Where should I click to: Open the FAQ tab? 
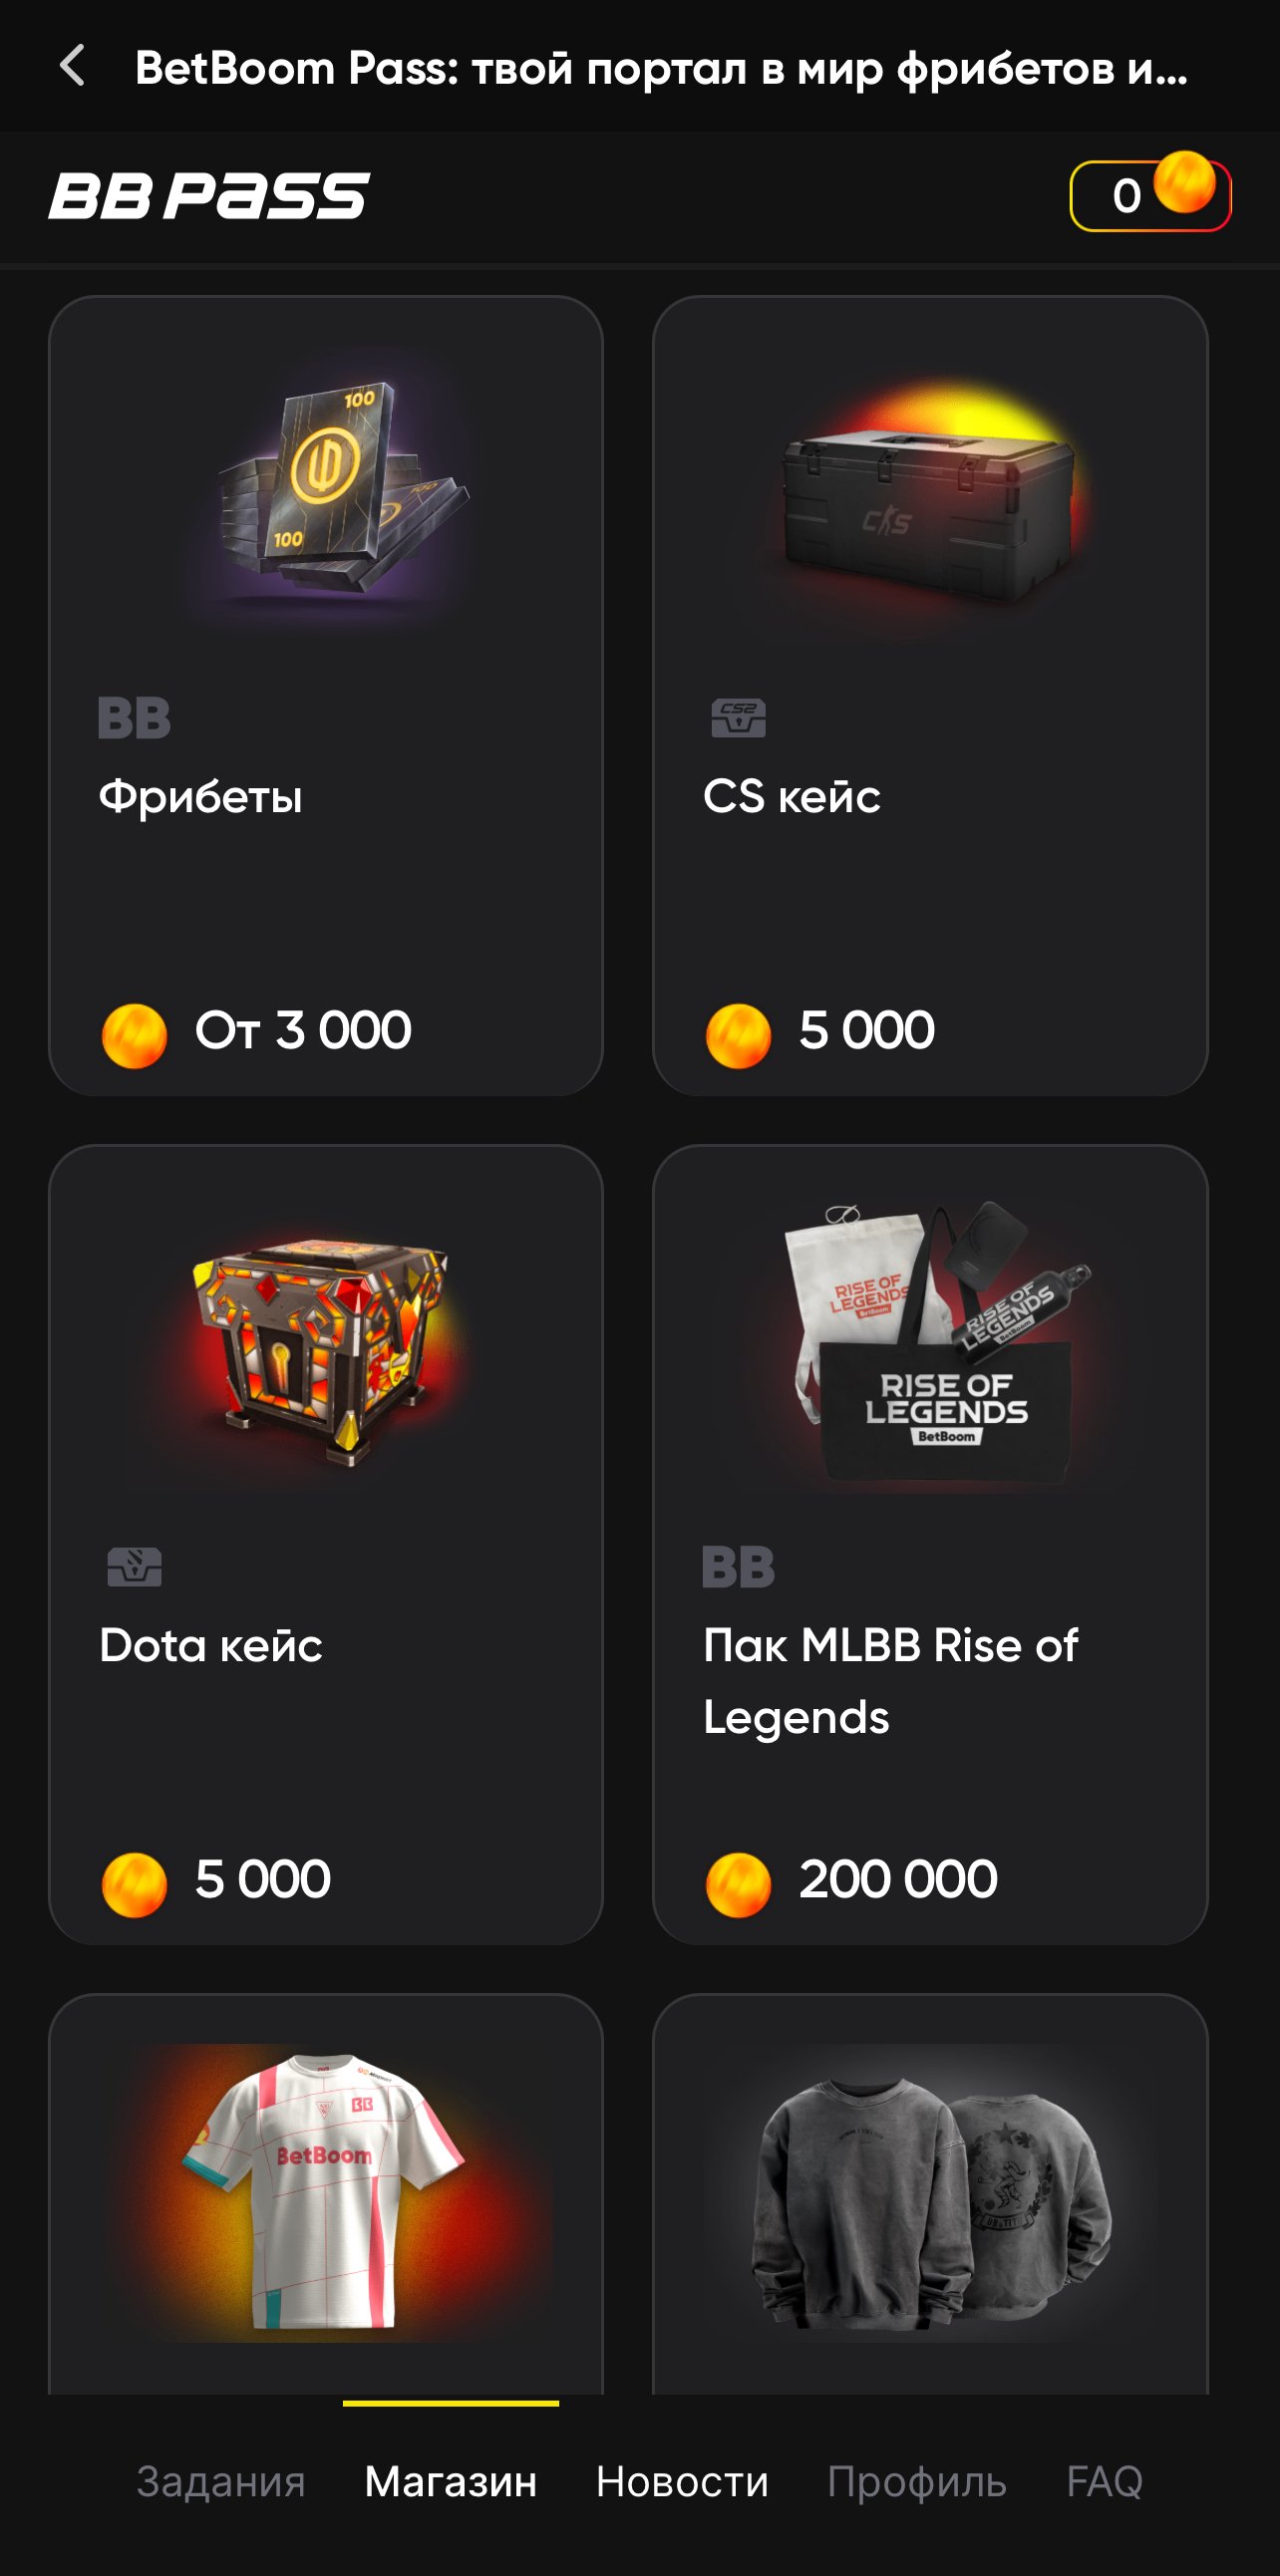(x=1104, y=2482)
